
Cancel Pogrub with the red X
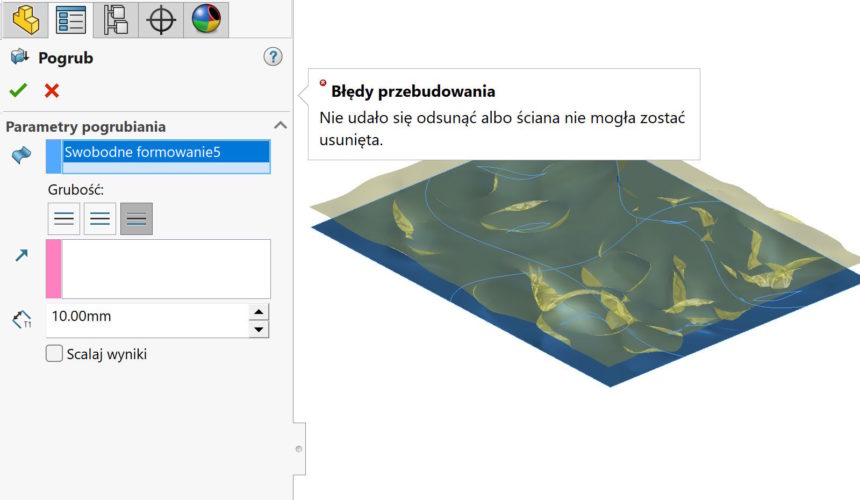tap(52, 91)
